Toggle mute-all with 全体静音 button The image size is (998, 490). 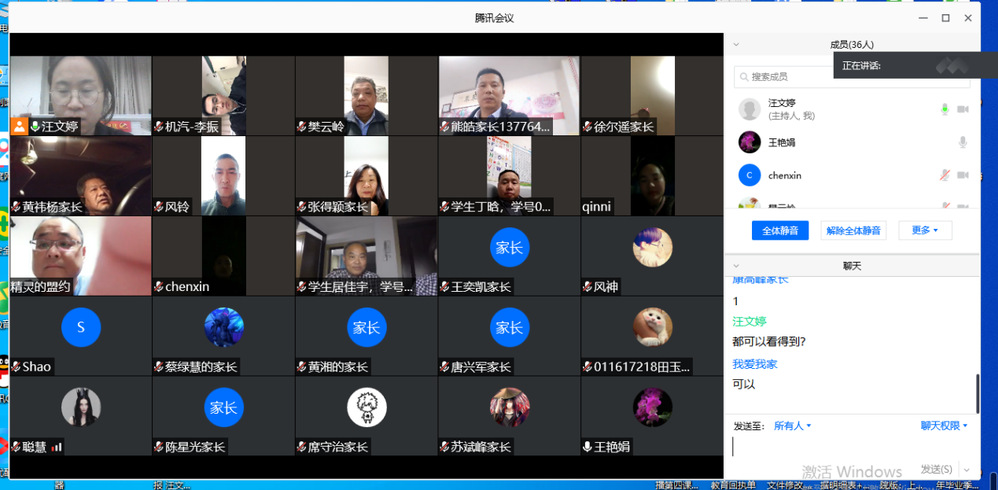[780, 230]
